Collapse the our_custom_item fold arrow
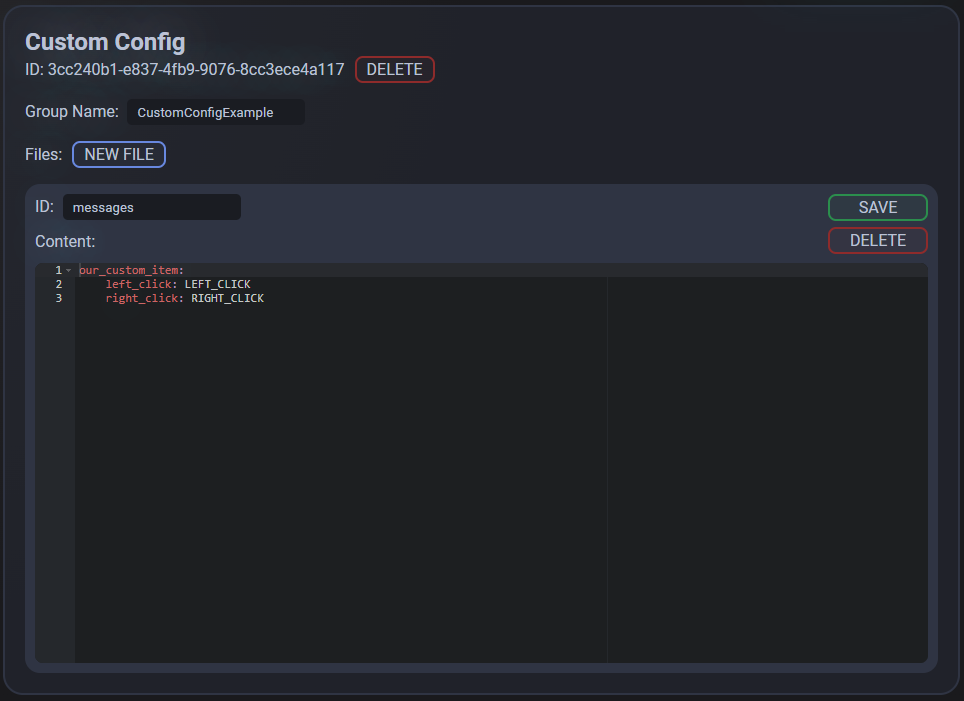Image resolution: width=964 pixels, height=701 pixels. [68, 271]
